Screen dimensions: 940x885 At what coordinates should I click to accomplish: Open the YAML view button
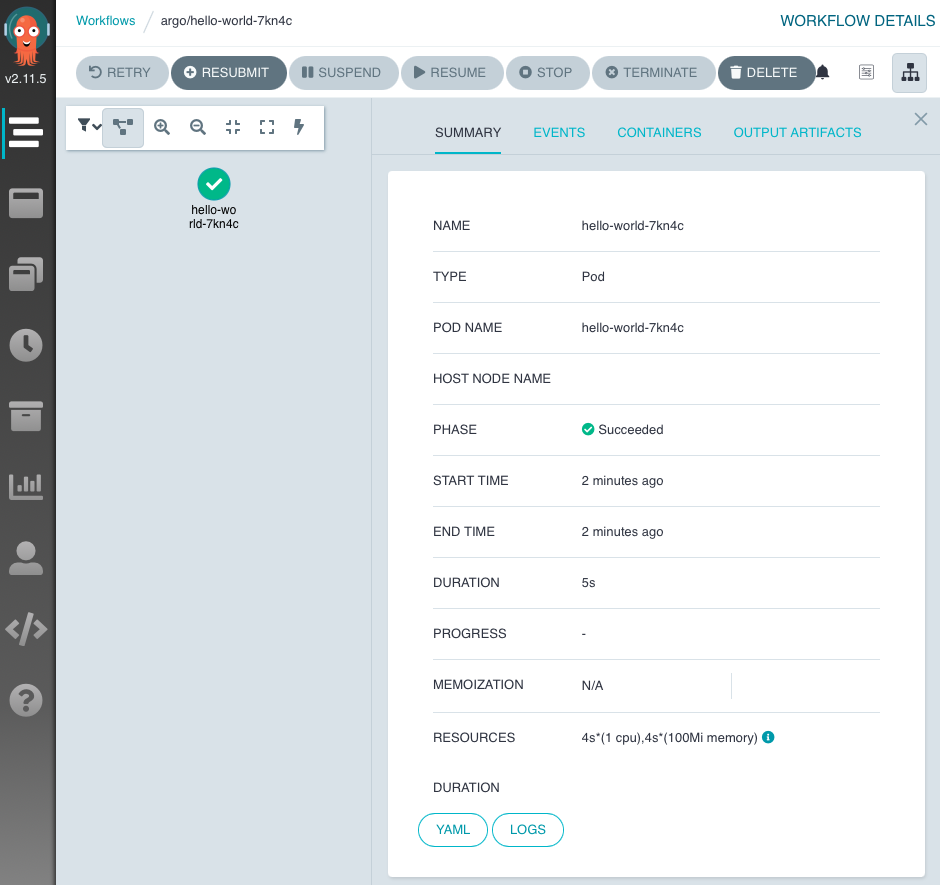(453, 830)
